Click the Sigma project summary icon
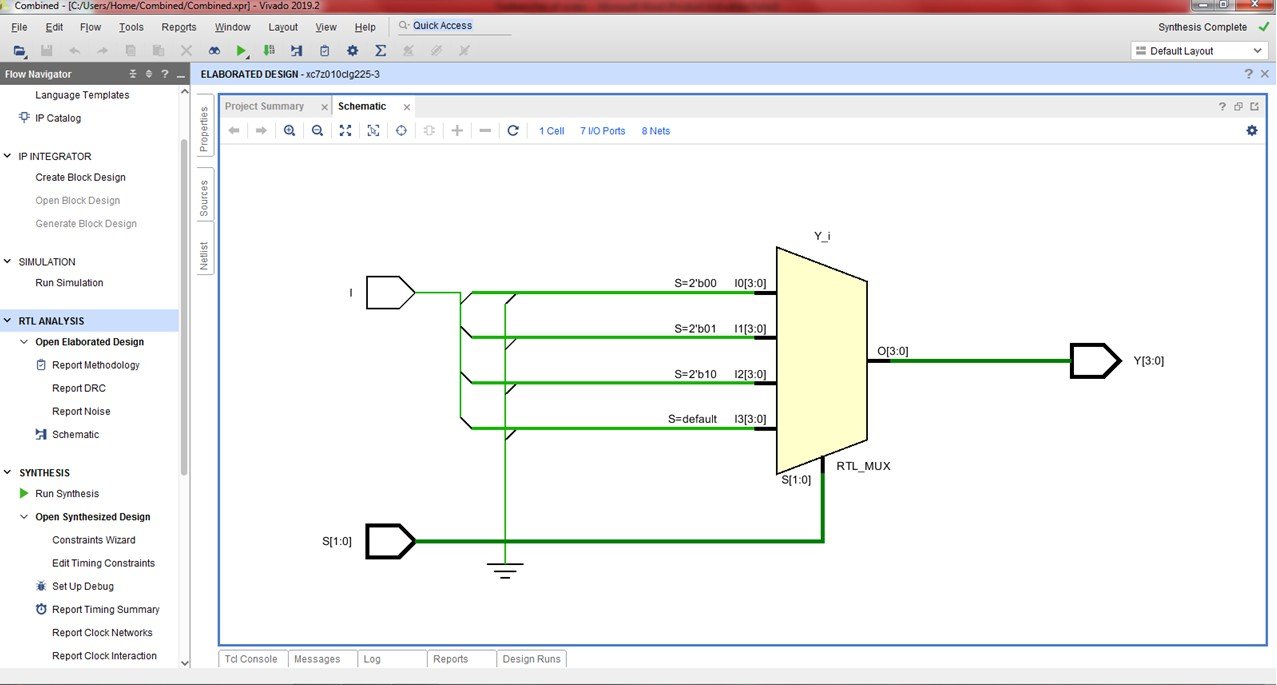The image size is (1277, 685). [380, 50]
